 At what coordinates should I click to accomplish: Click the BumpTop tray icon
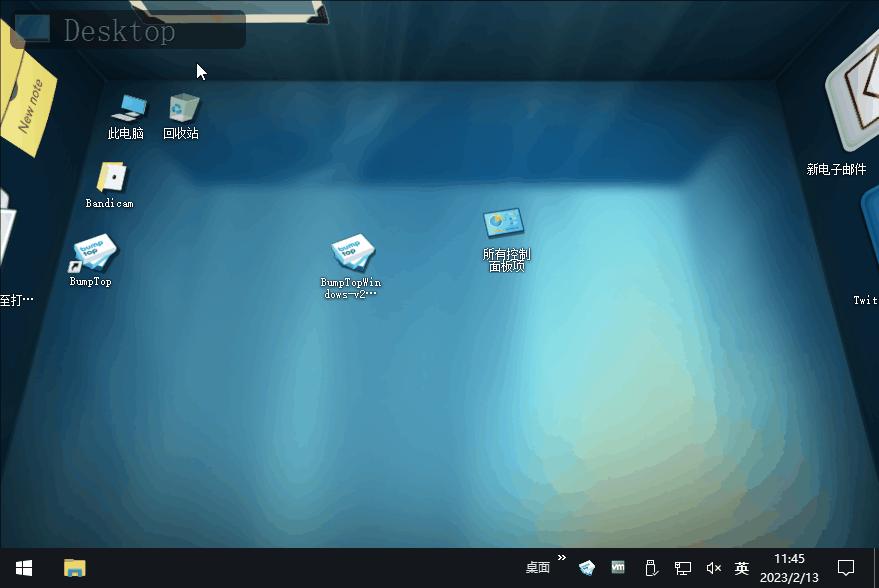click(586, 568)
